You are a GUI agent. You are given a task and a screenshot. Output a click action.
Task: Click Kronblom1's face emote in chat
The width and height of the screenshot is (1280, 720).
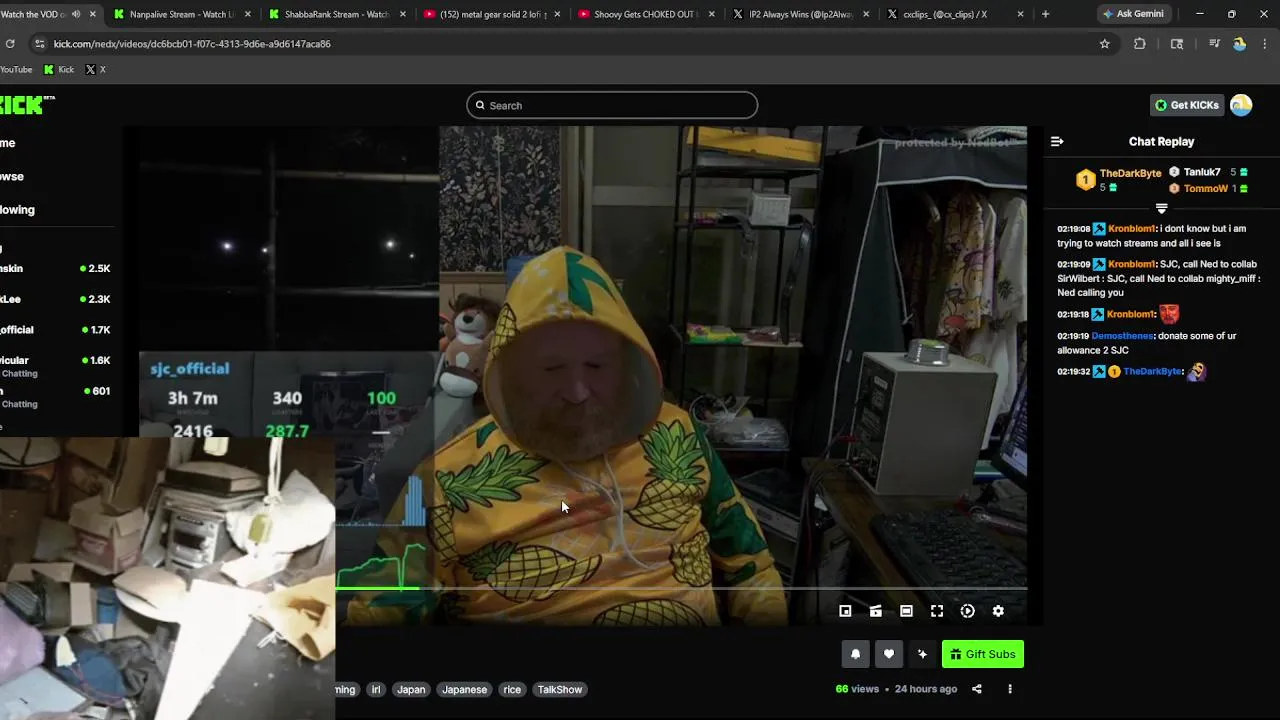pos(1169,314)
